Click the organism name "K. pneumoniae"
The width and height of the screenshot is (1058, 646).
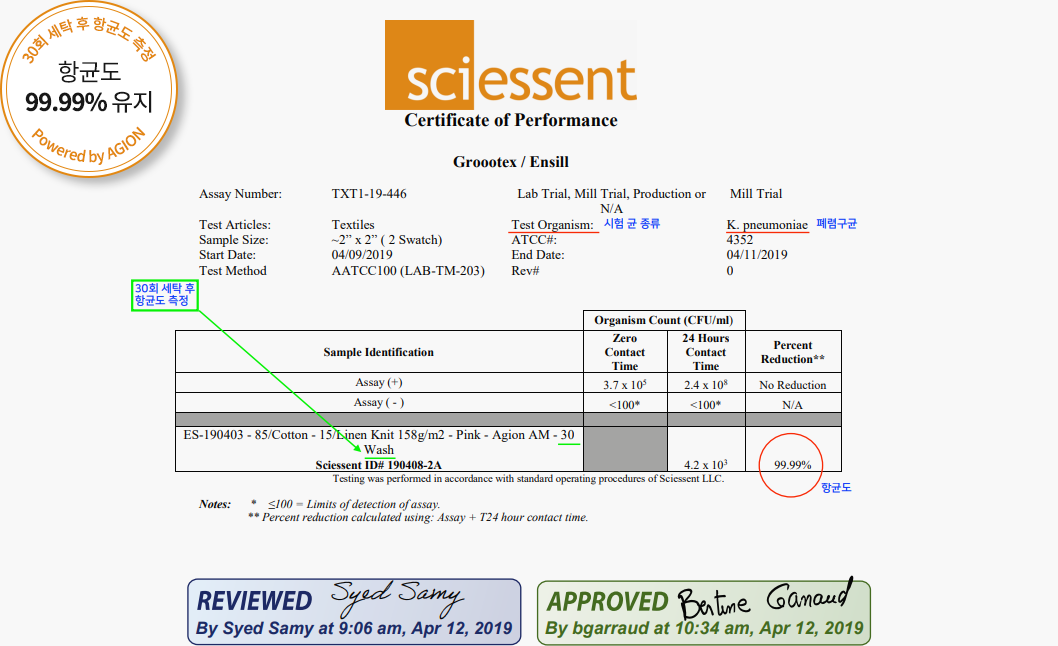point(767,225)
